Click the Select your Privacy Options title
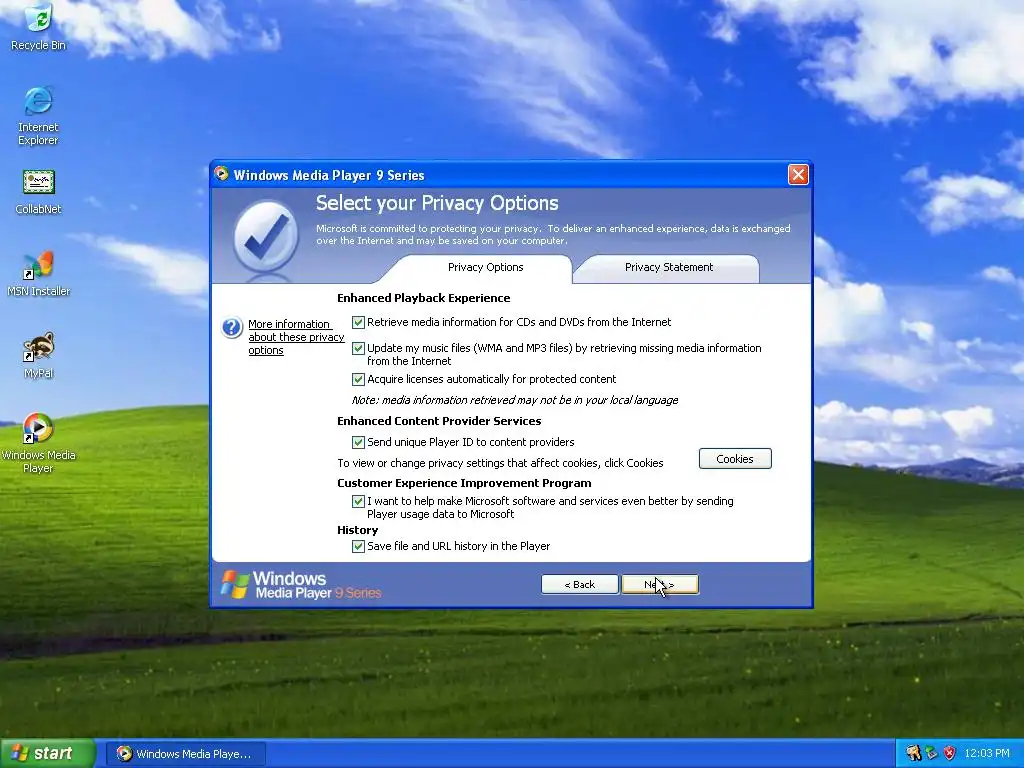1024x768 pixels. (437, 203)
